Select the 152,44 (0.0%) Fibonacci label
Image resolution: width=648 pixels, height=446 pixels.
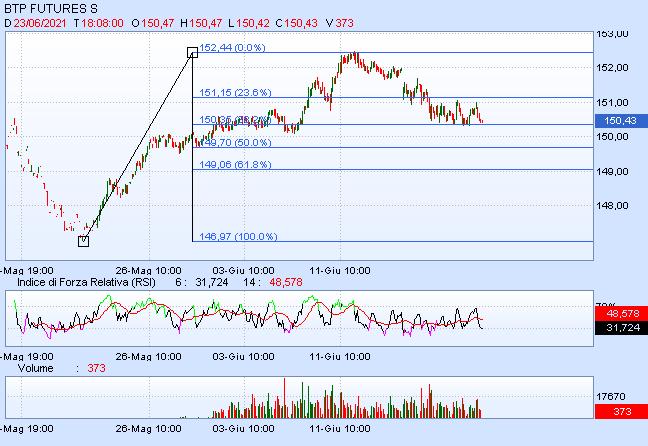(232, 48)
